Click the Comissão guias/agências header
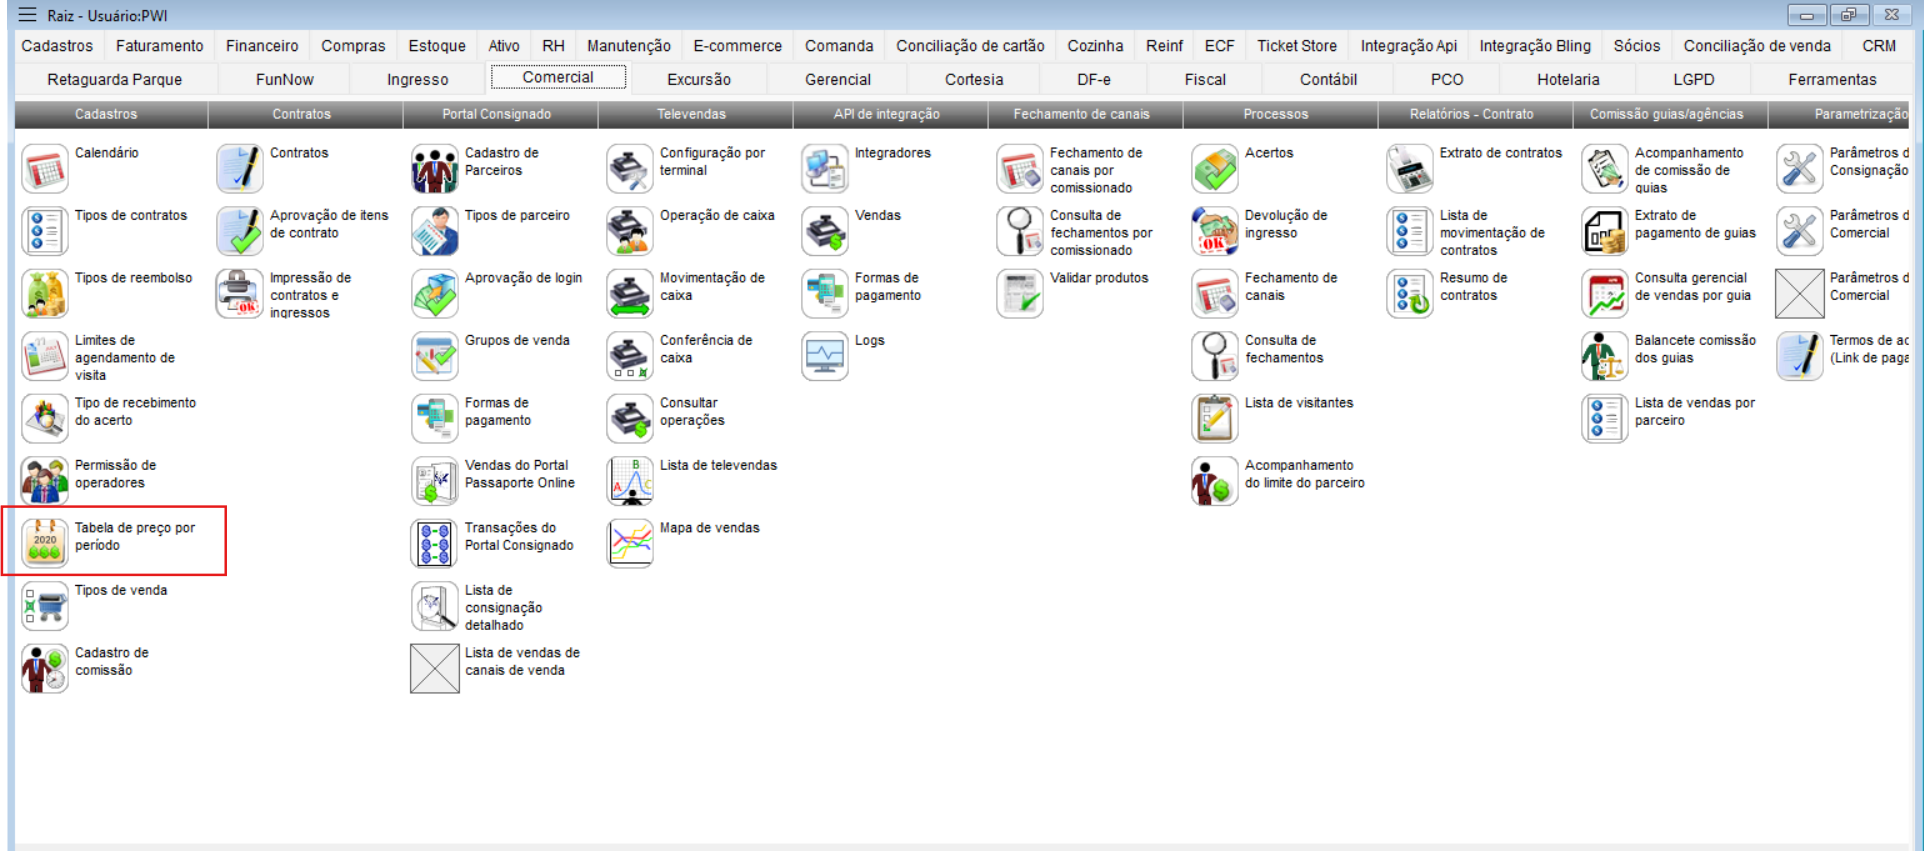Viewport: 1924px width, 851px height. coord(1666,114)
